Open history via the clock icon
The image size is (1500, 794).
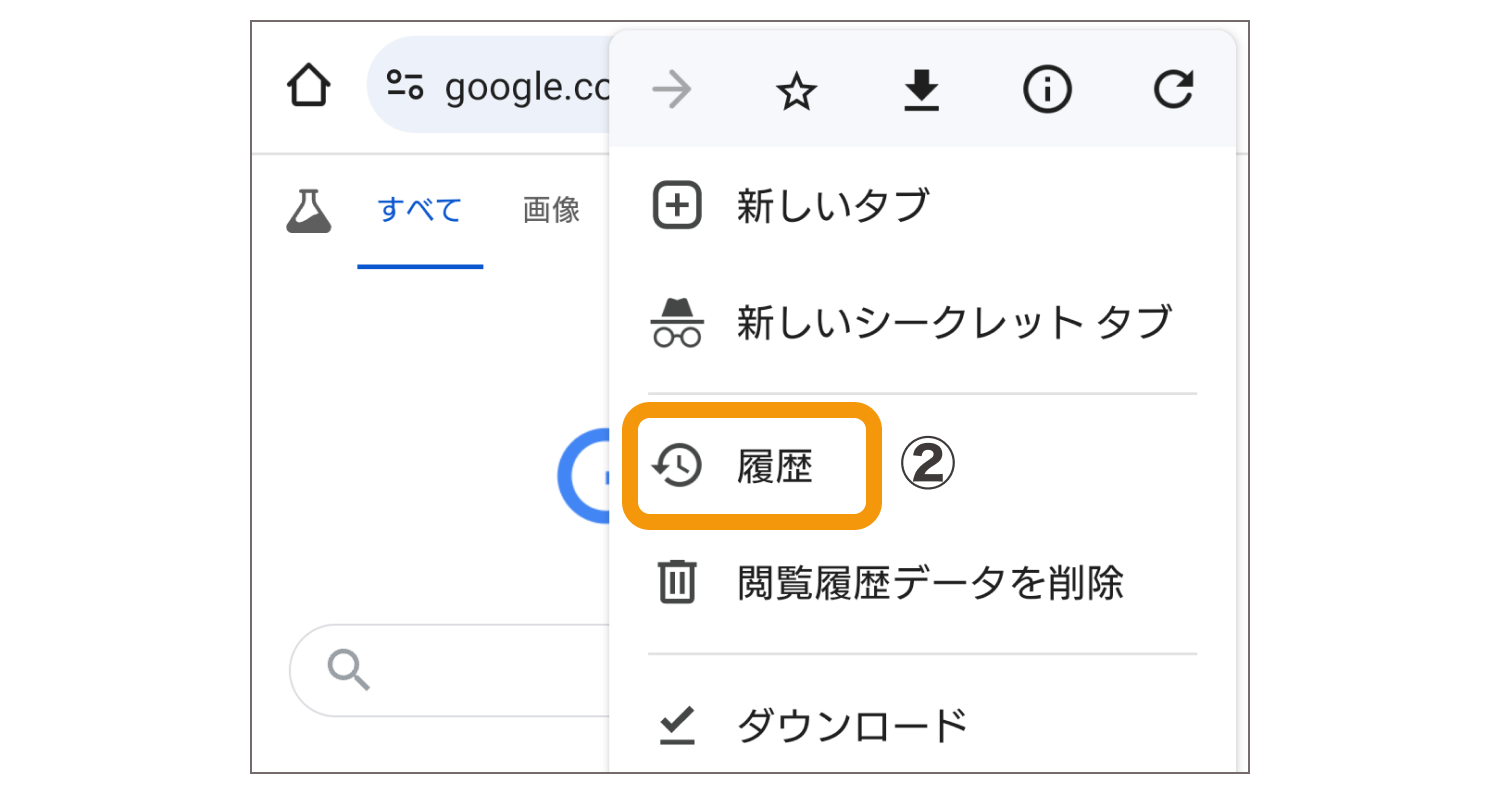(x=676, y=465)
